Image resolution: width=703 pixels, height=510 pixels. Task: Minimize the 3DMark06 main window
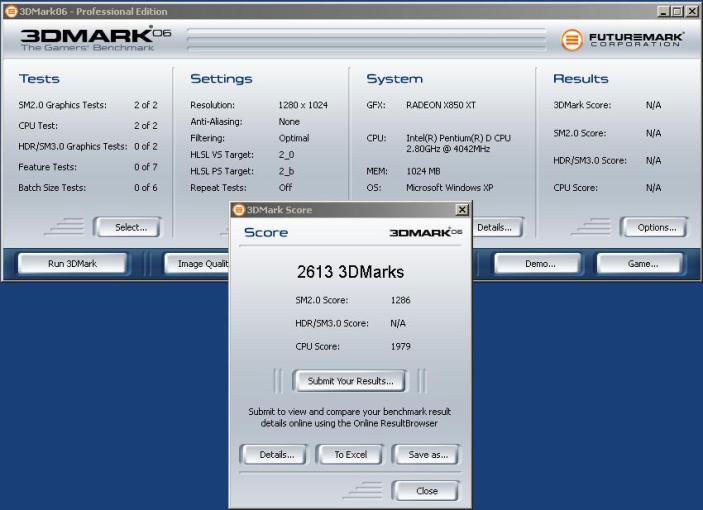tap(663, 11)
